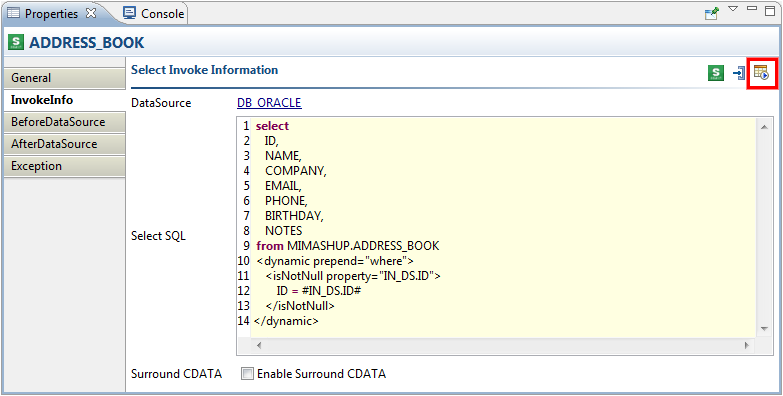Select the Properties tab
The height and width of the screenshot is (396, 783).
50,13
